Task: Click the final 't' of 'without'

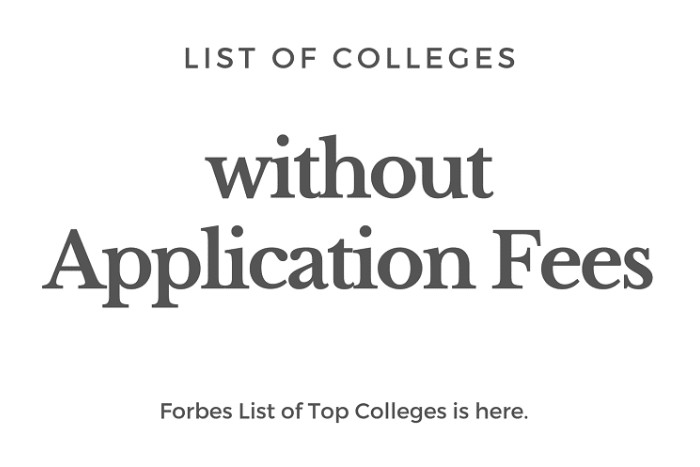Action: [478, 172]
